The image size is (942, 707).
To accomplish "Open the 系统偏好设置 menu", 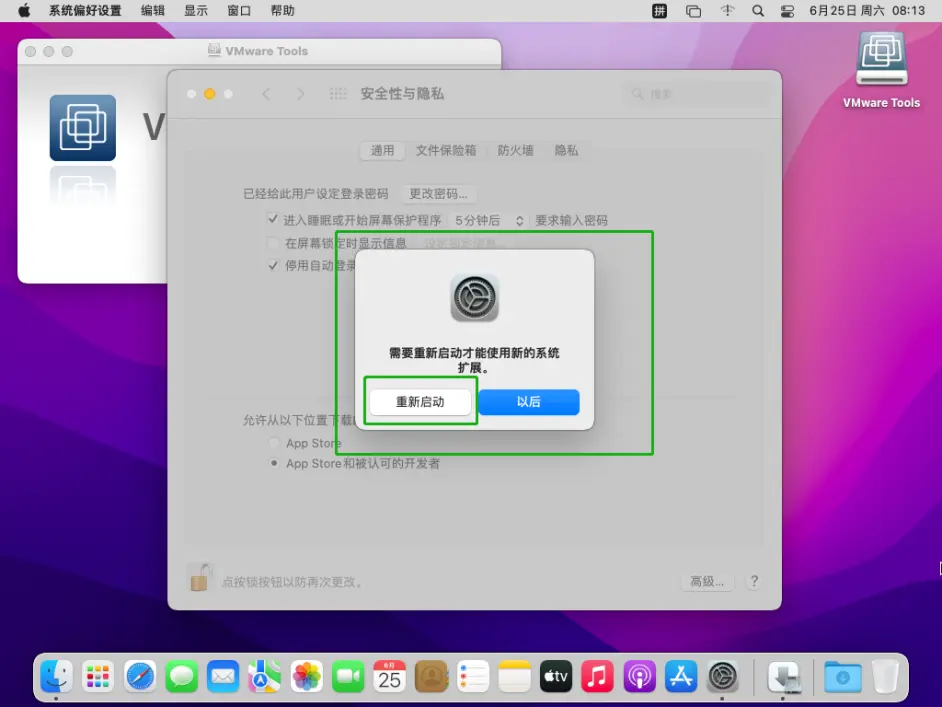I will (85, 11).
